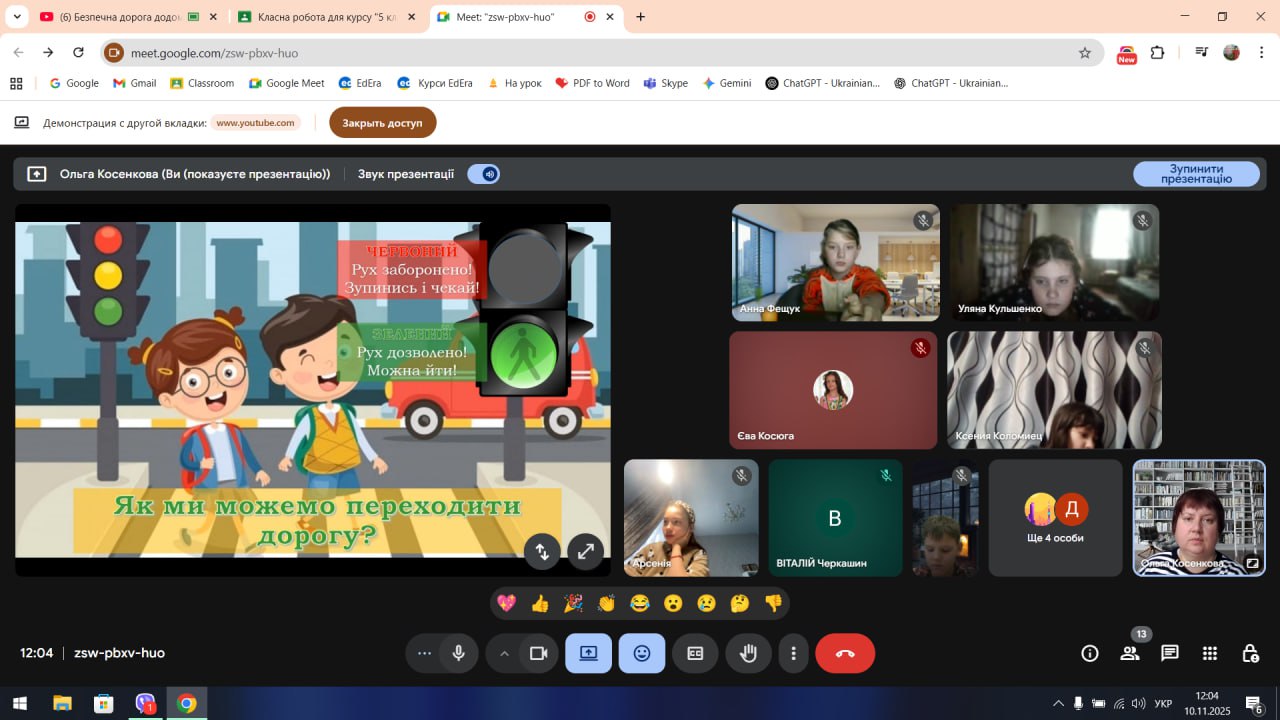The image size is (1280, 720).
Task: Send the thumbs up emoji reaction
Action: 540,603
